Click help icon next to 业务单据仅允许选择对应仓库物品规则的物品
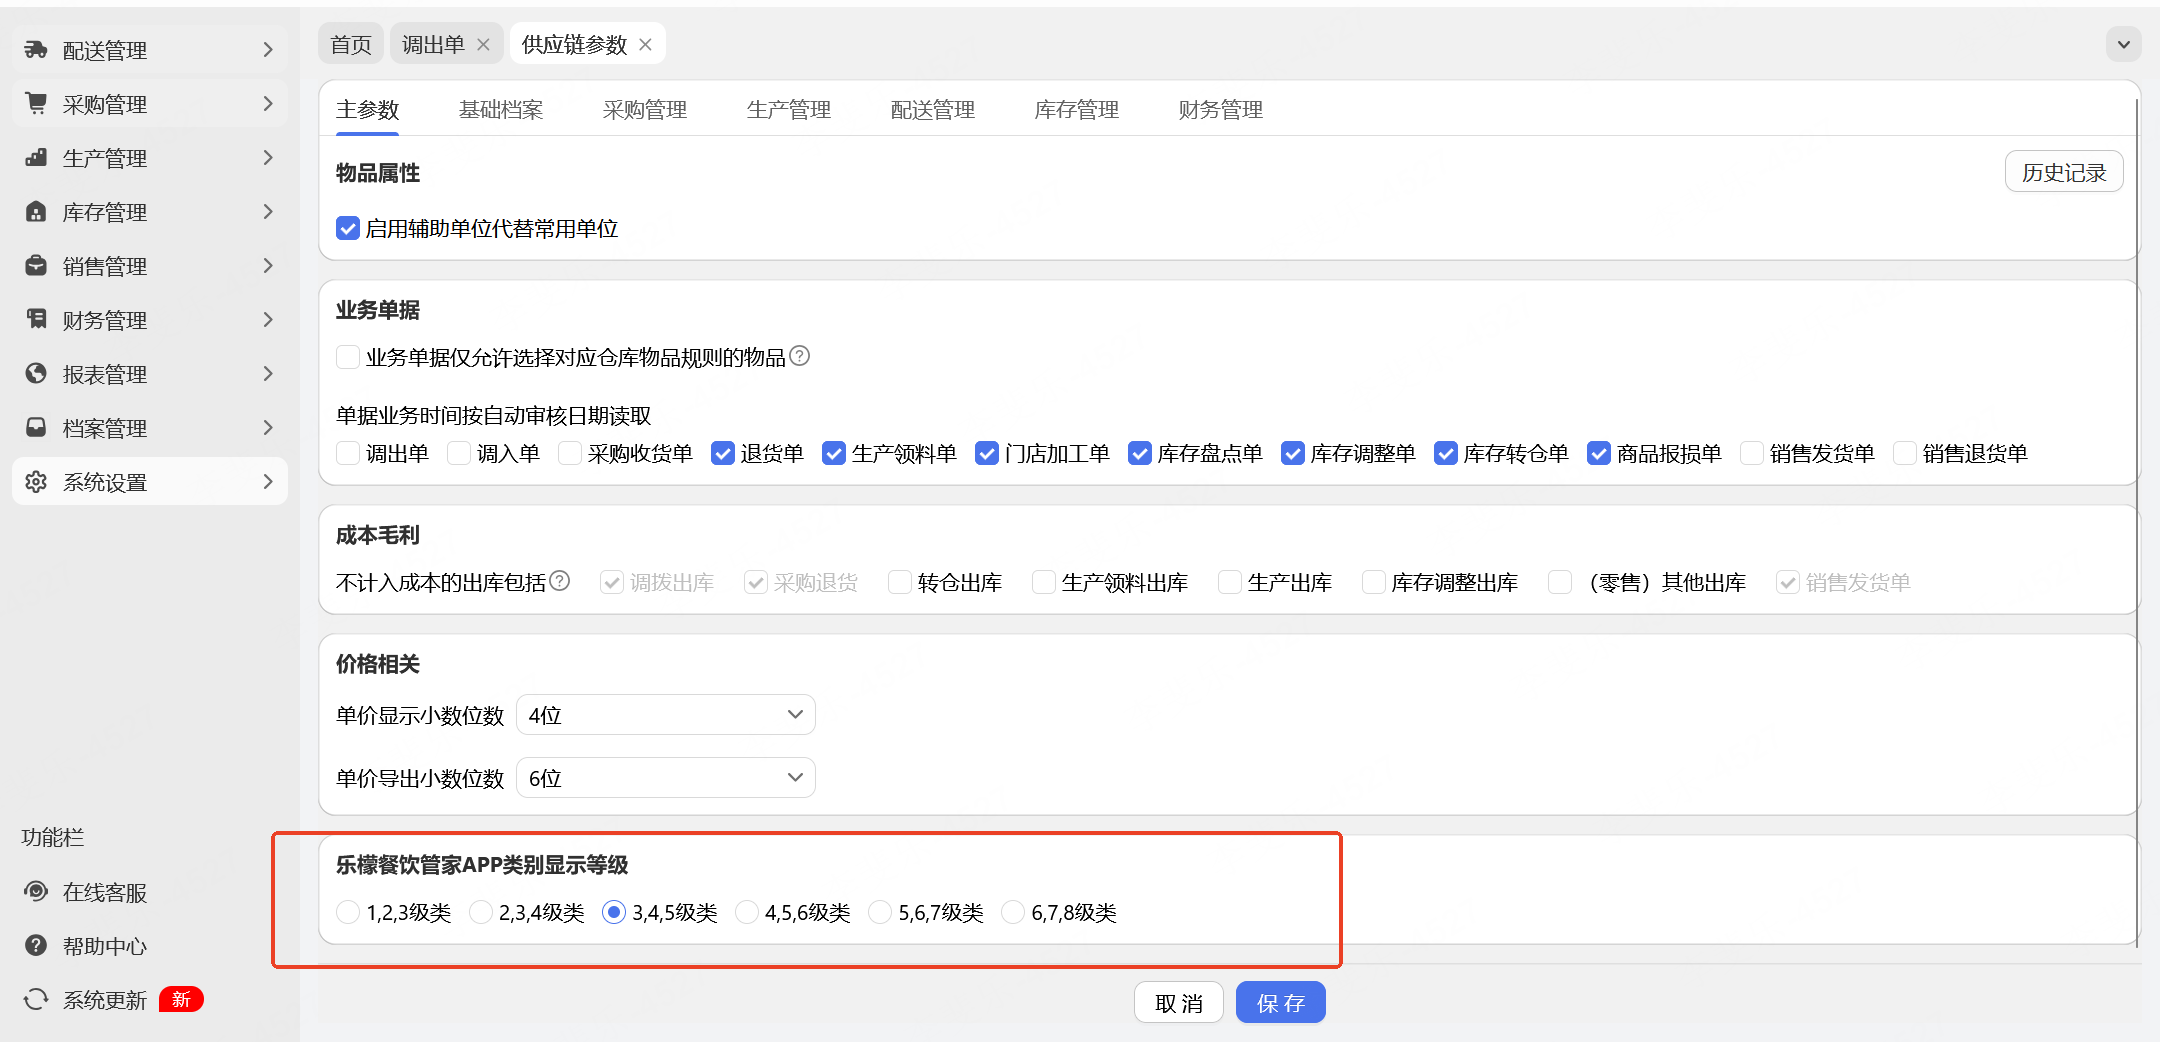Image resolution: width=2160 pixels, height=1042 pixels. point(800,356)
